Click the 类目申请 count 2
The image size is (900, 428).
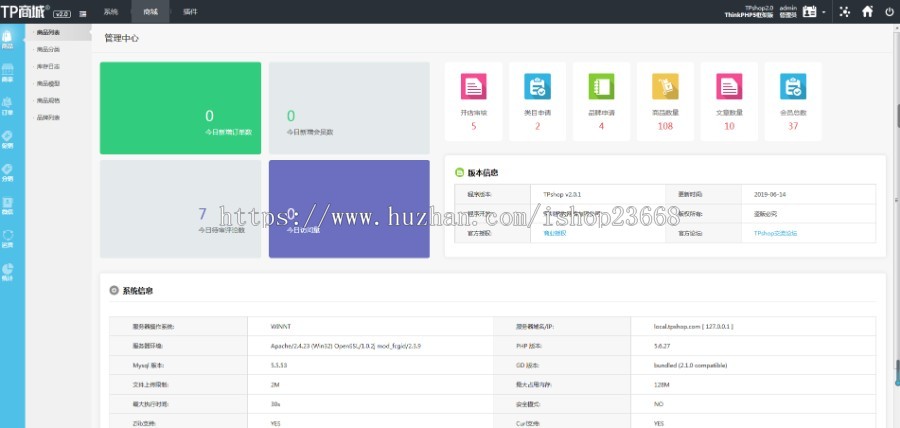point(537,126)
